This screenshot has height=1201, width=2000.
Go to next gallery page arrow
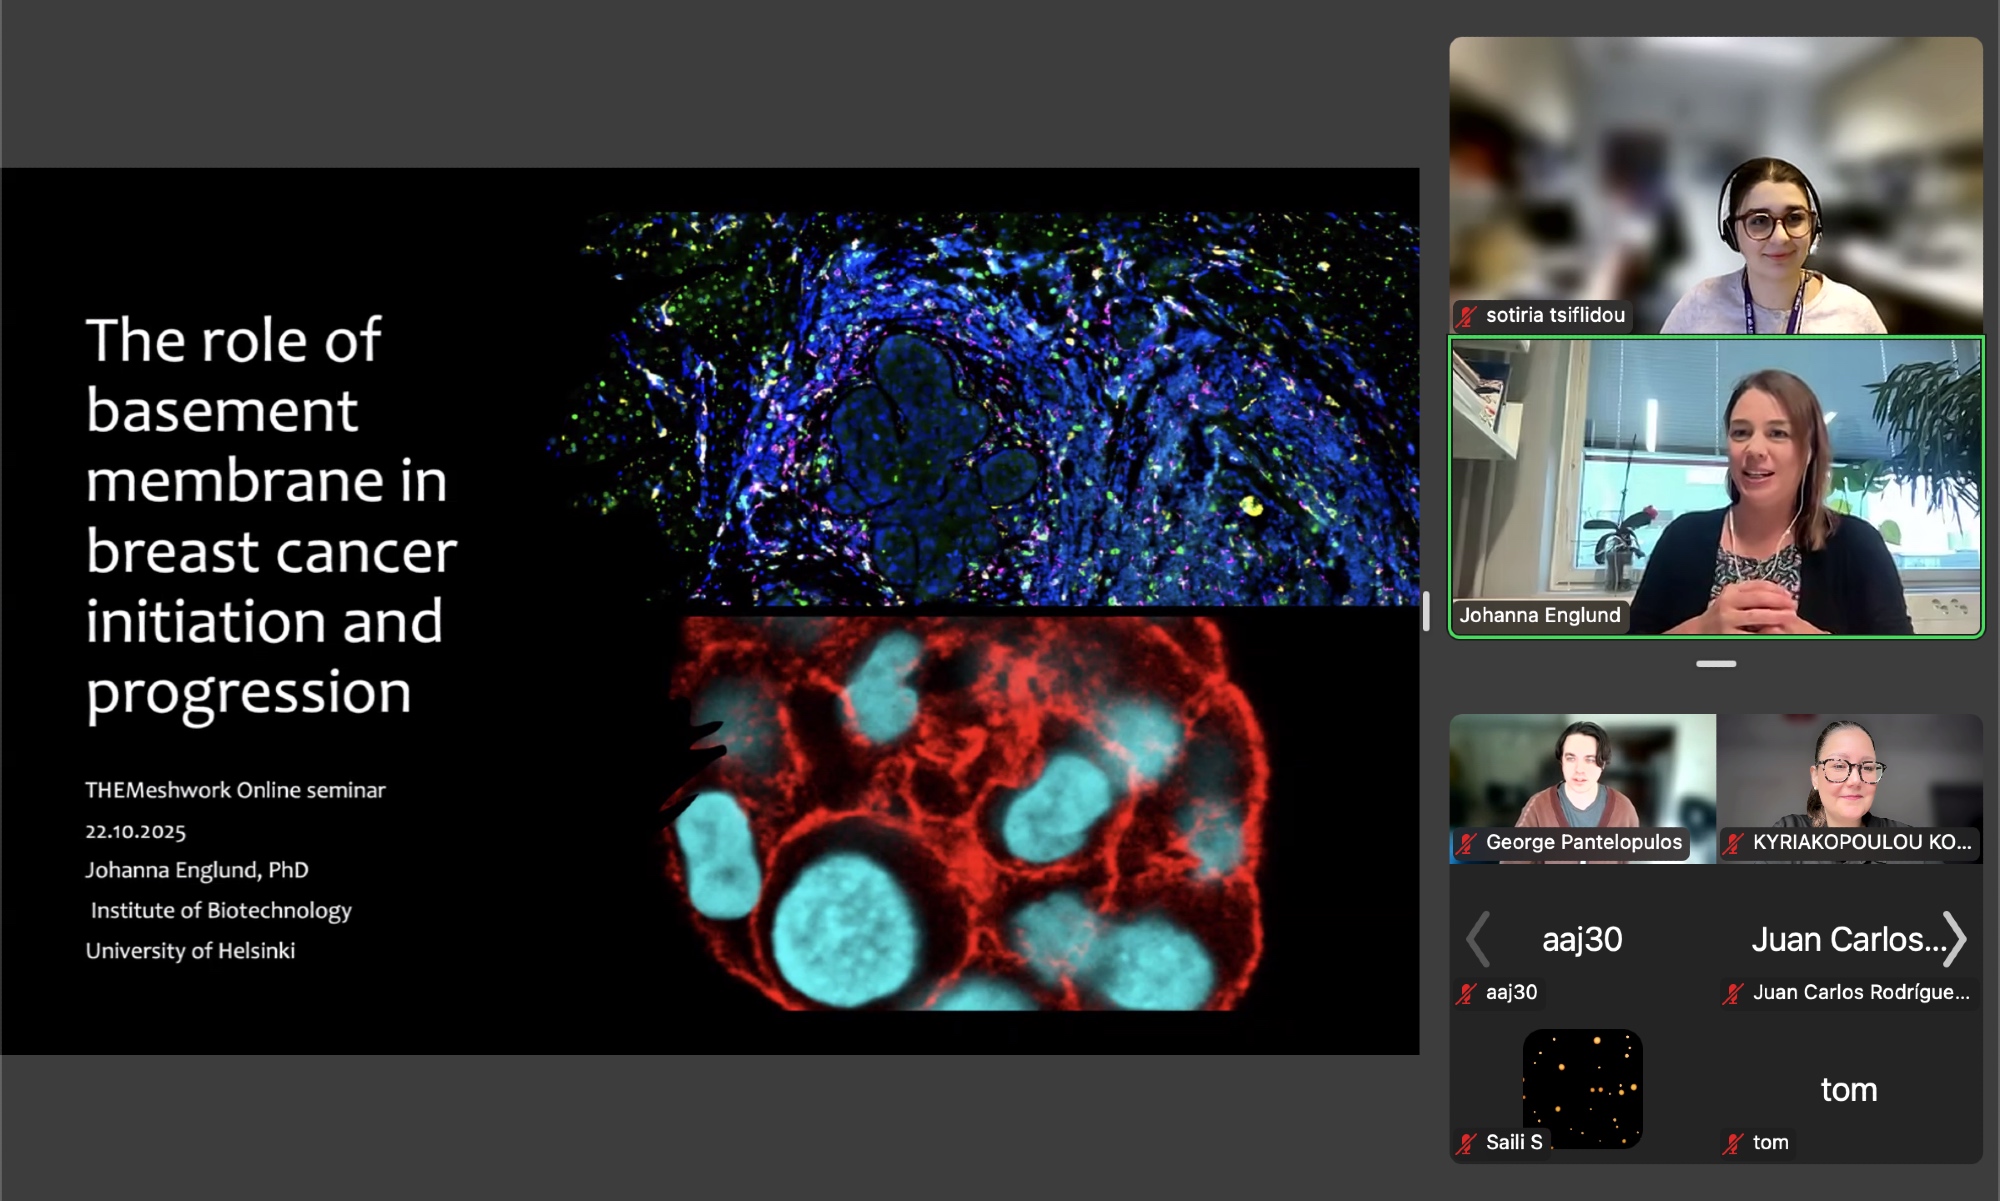click(1954, 939)
